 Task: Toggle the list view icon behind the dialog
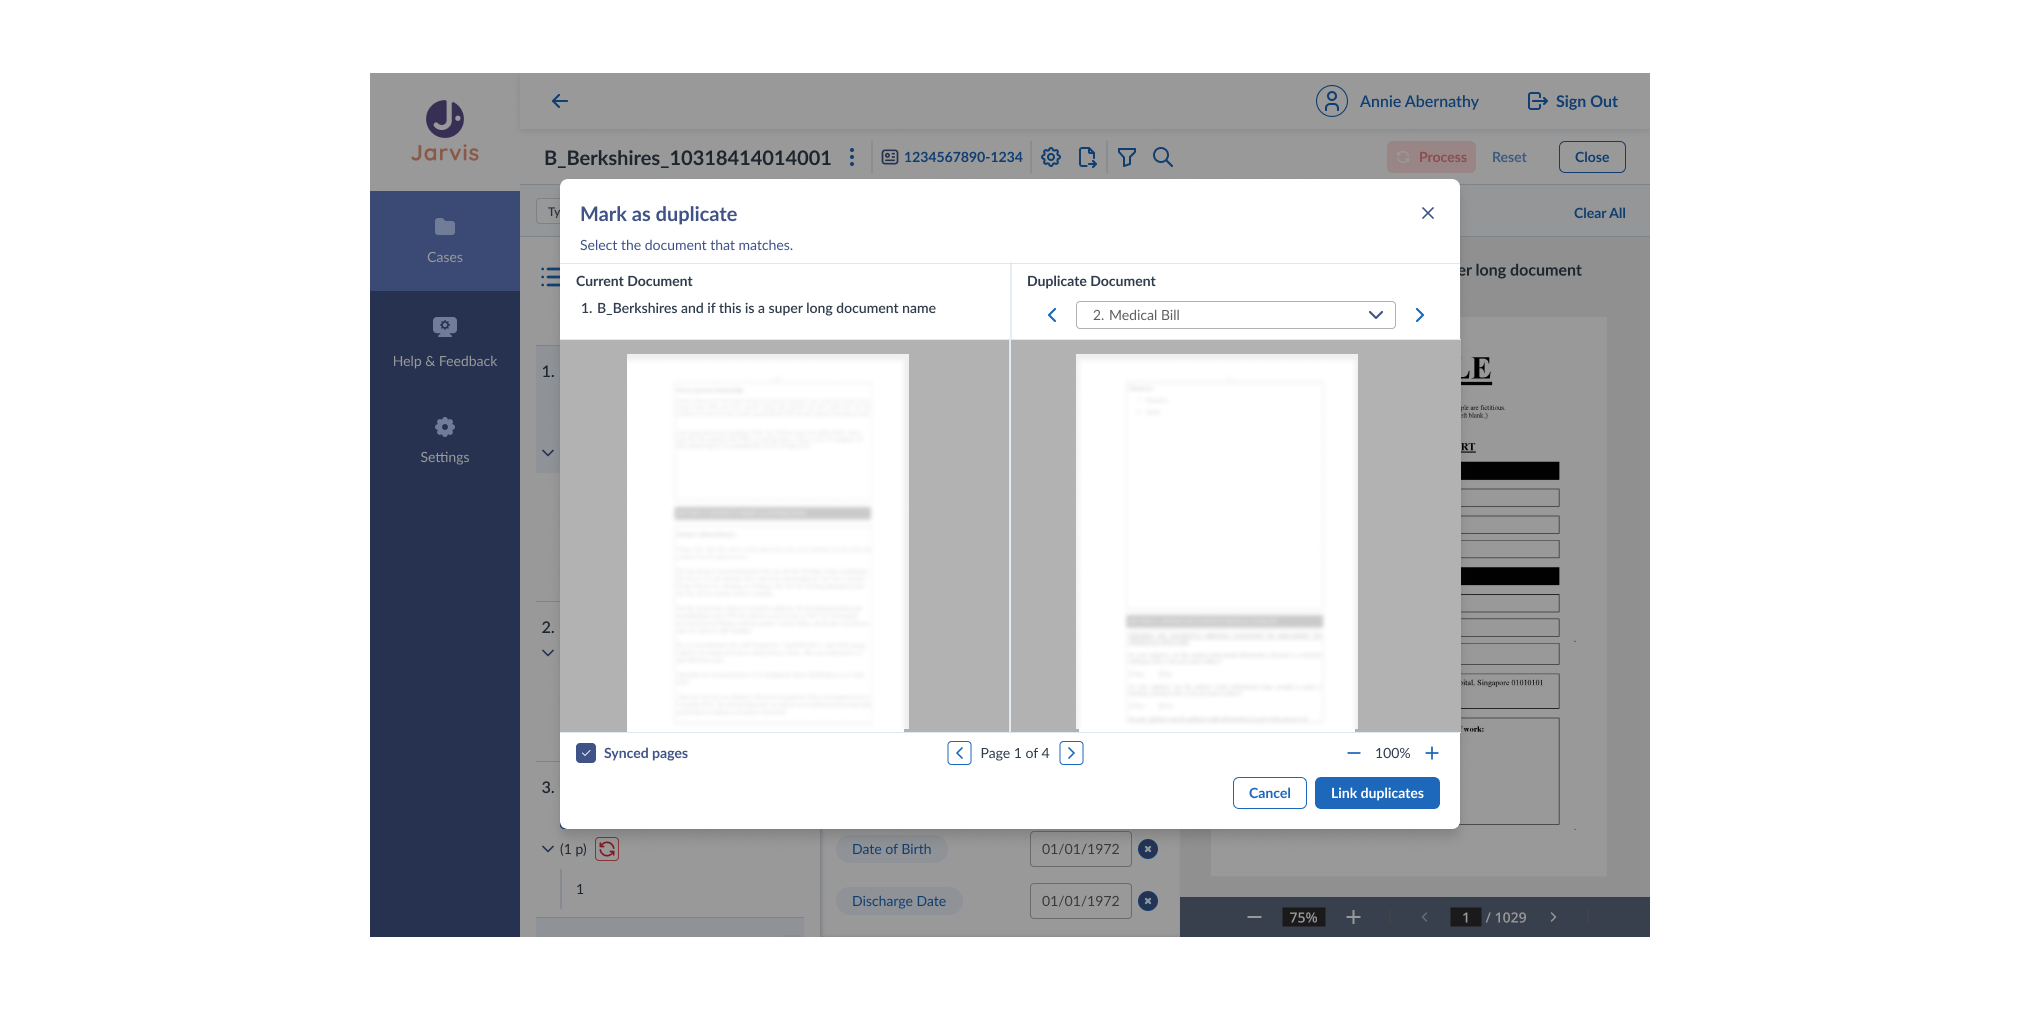550,277
